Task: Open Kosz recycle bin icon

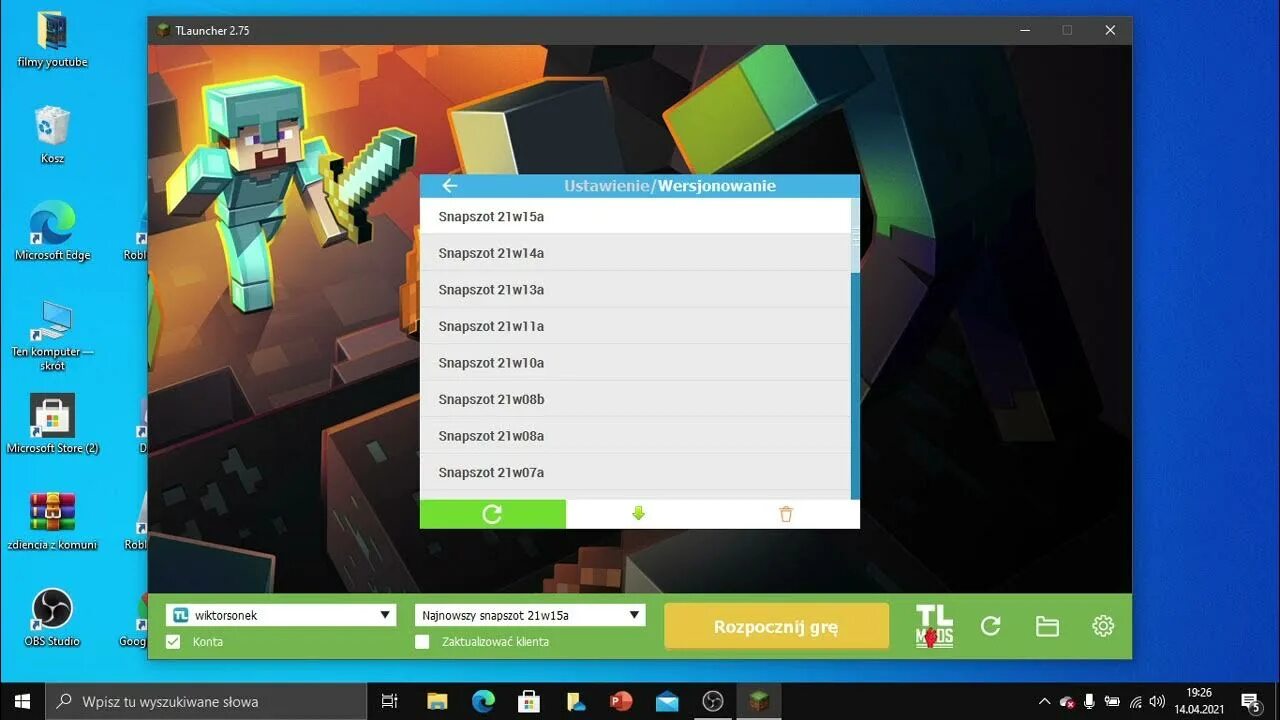Action: [52, 135]
